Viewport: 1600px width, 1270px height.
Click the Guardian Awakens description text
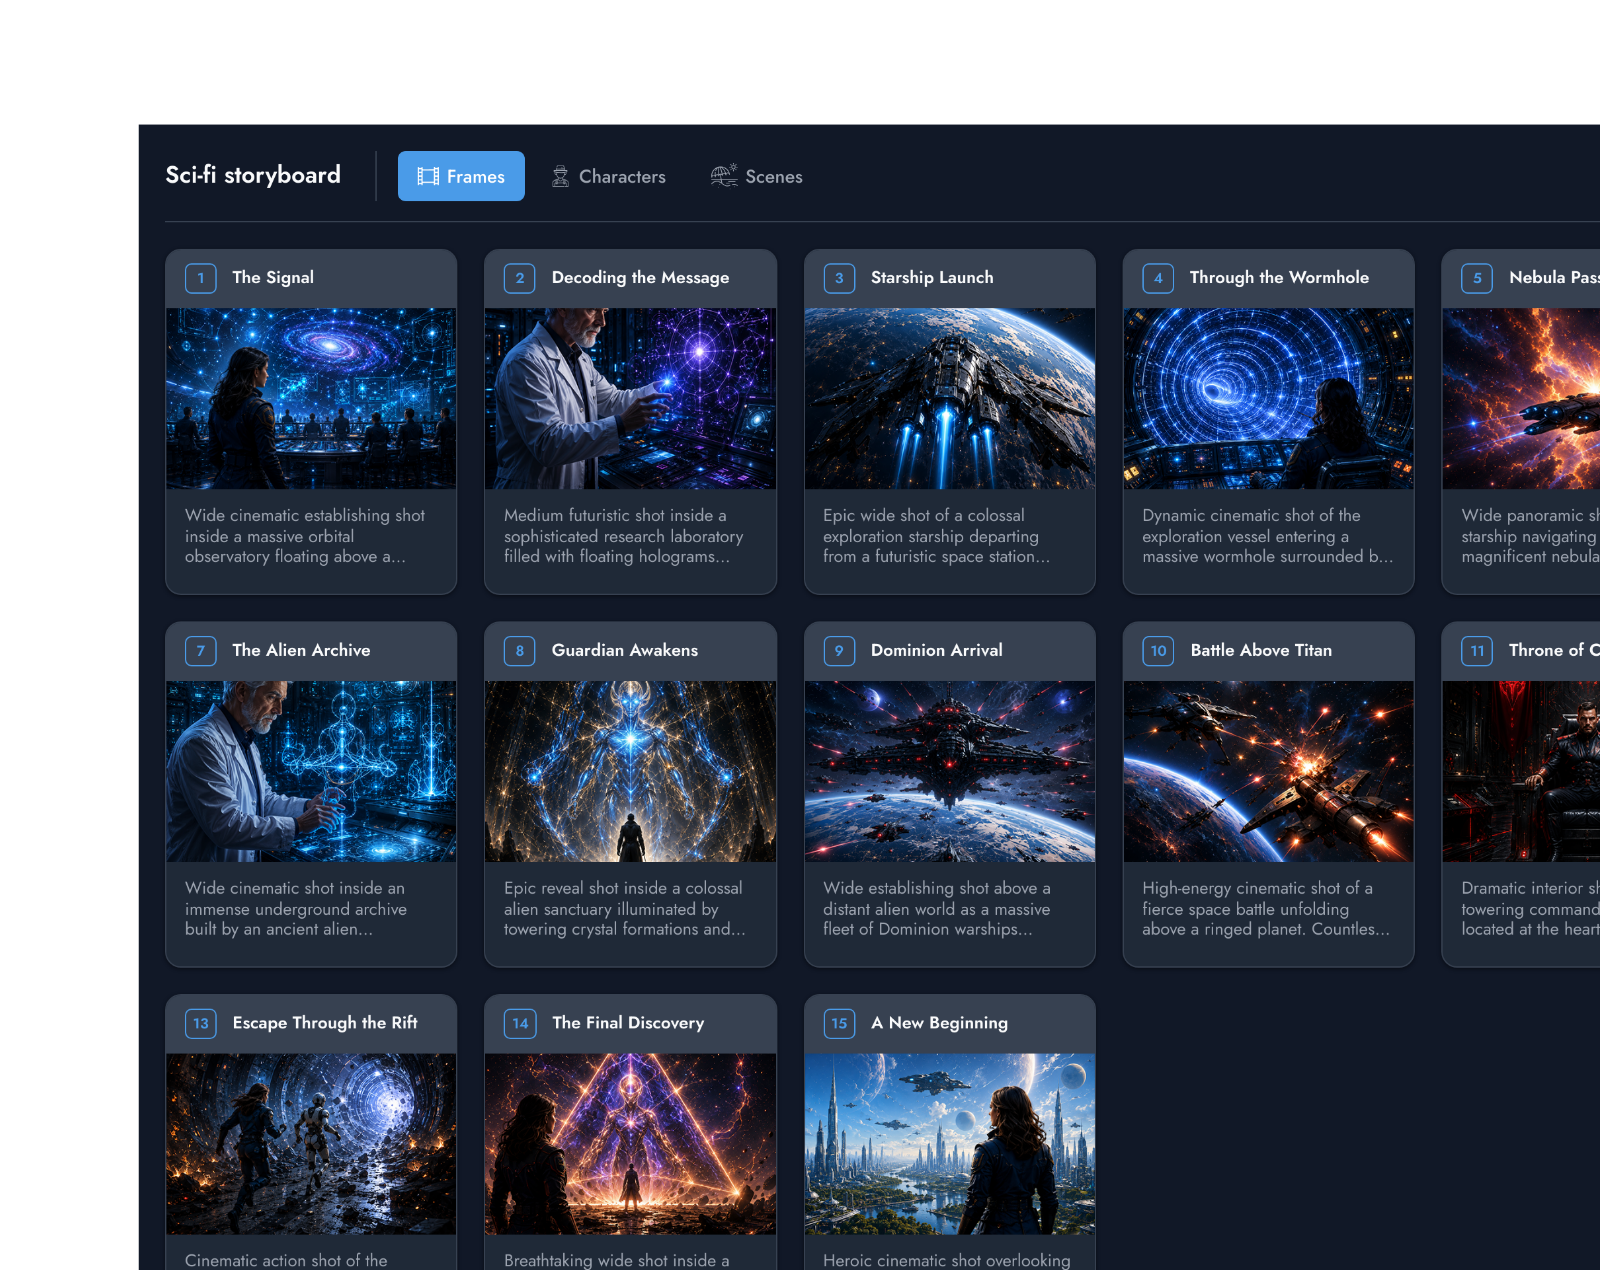point(625,909)
